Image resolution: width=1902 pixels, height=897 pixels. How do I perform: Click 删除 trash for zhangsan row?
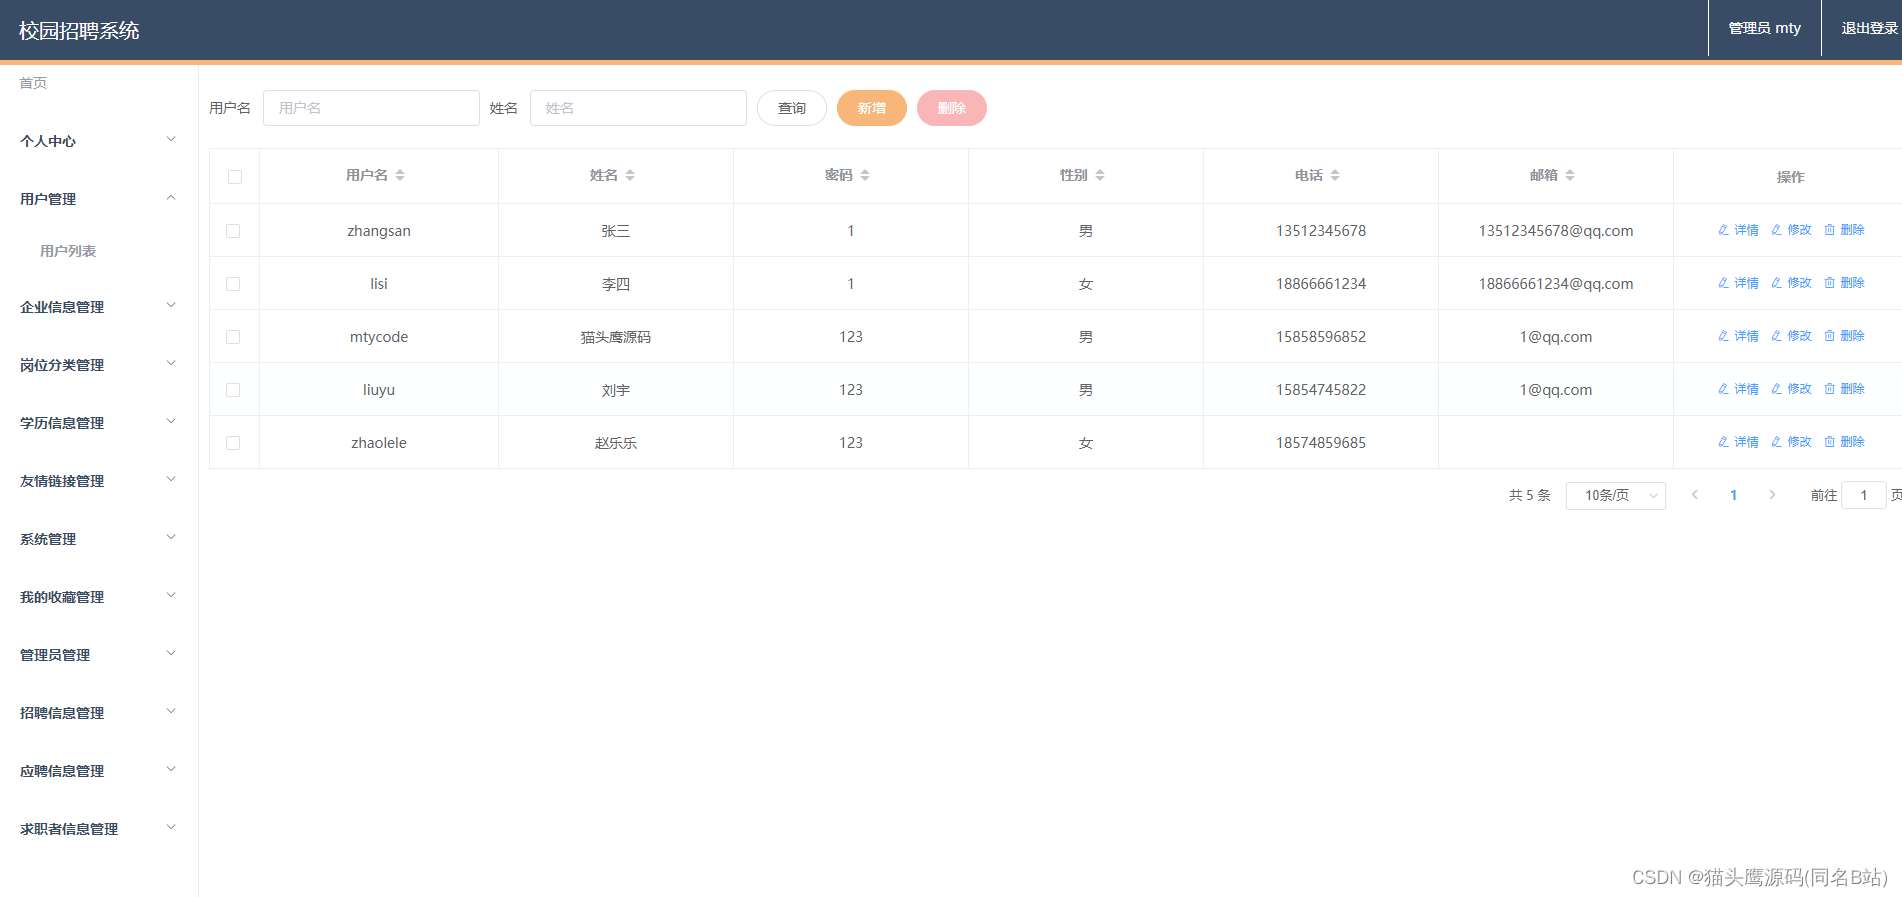[1844, 230]
